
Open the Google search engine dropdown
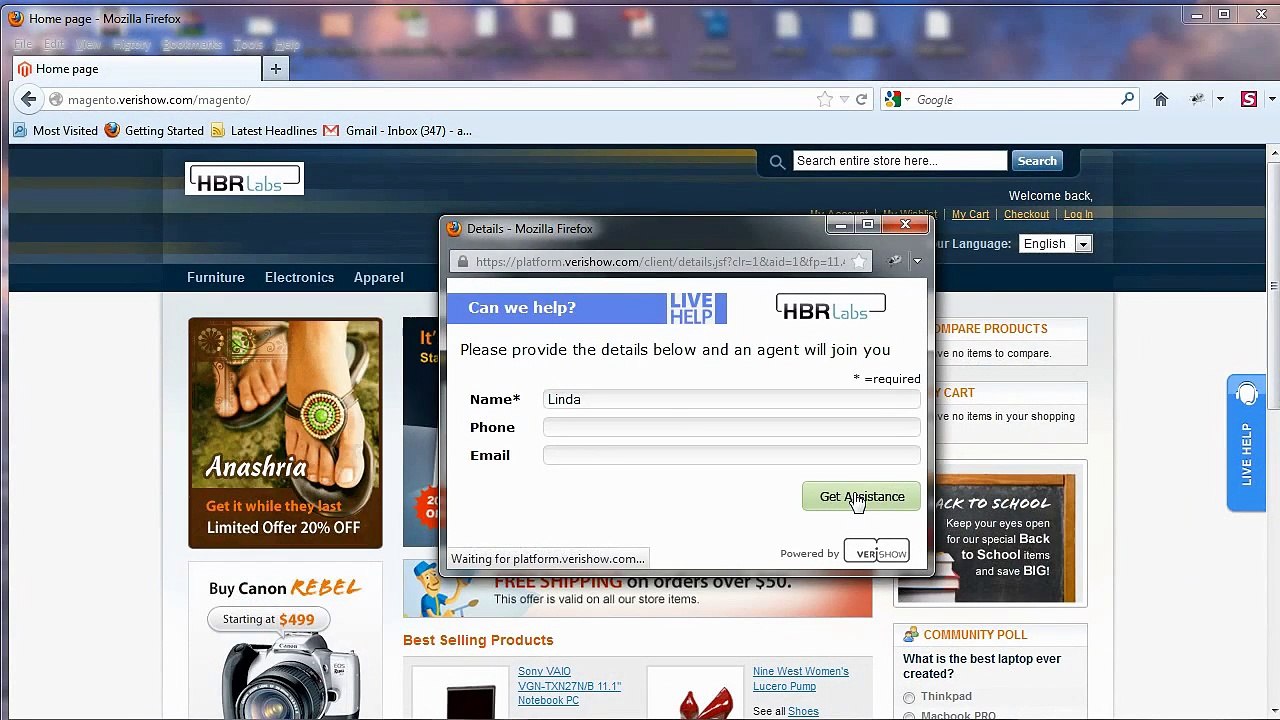(899, 99)
